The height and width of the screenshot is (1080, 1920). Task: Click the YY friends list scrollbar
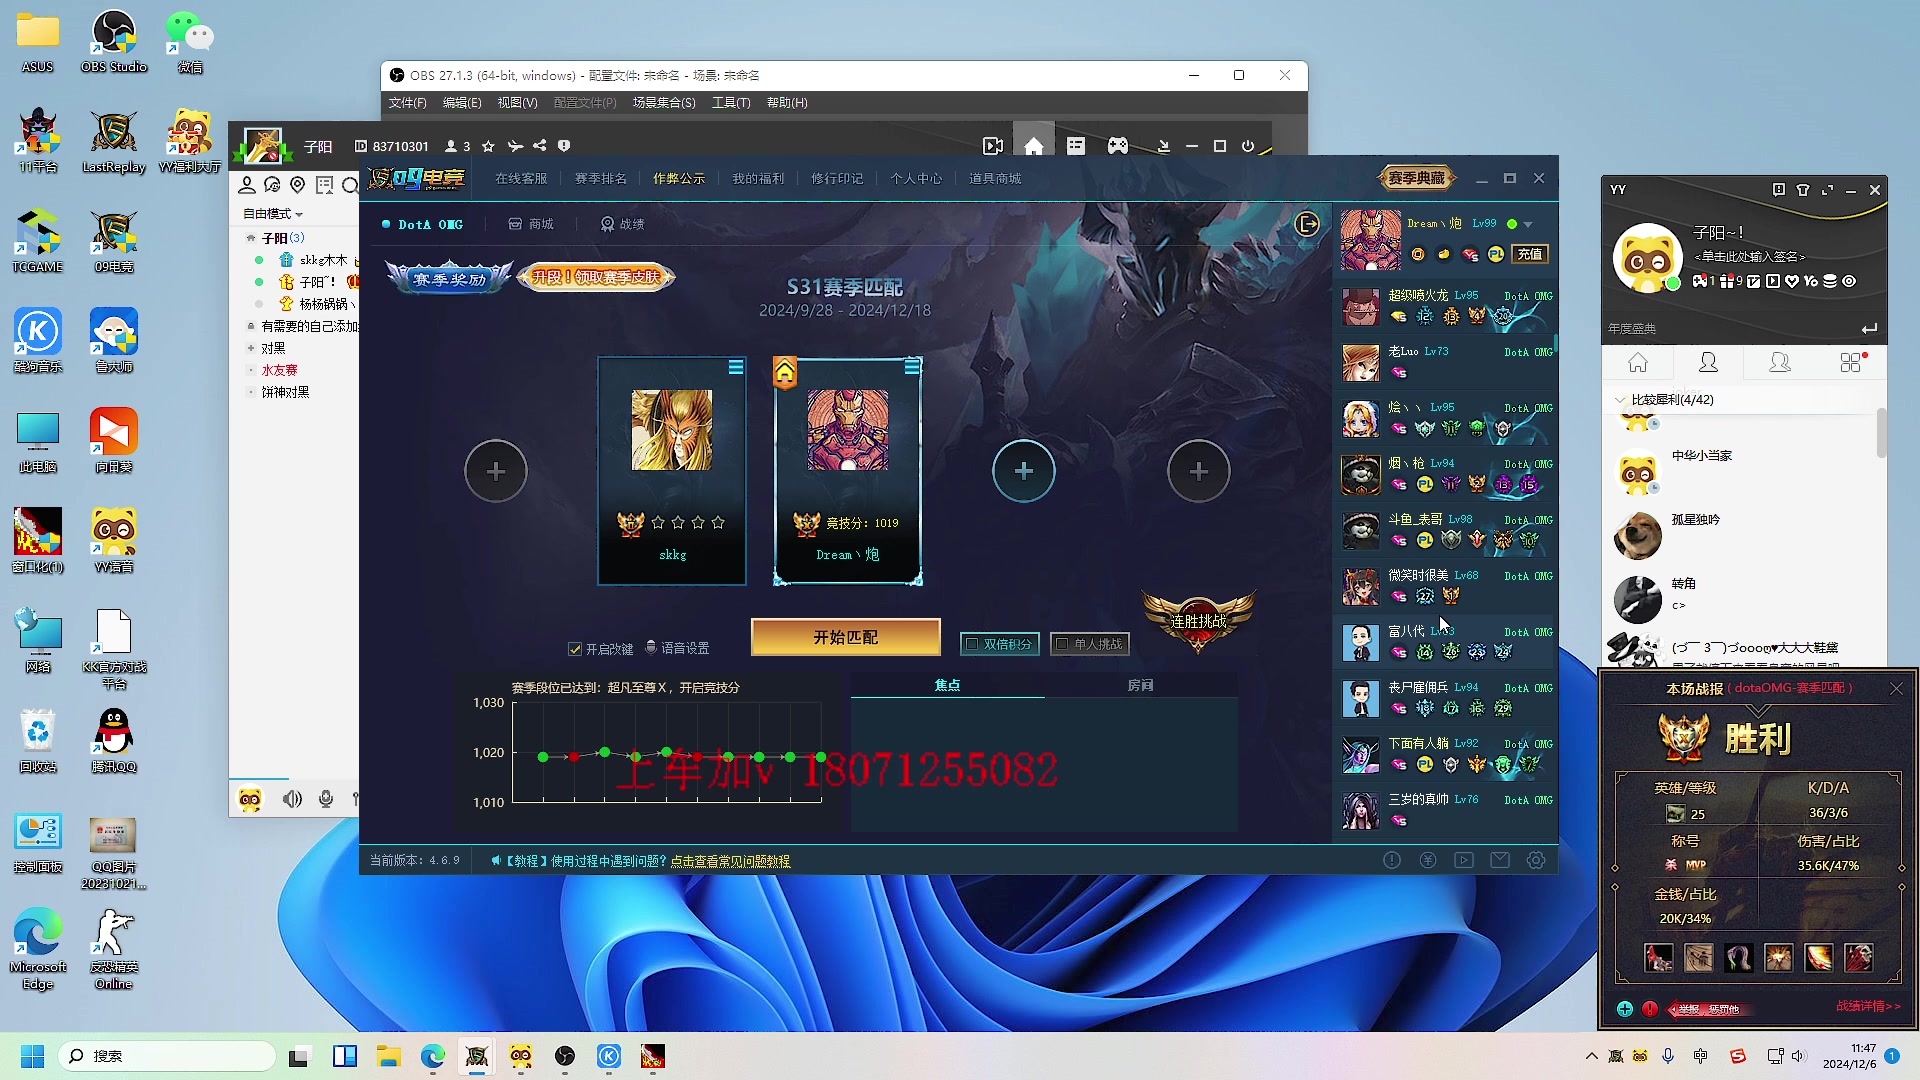(1881, 432)
